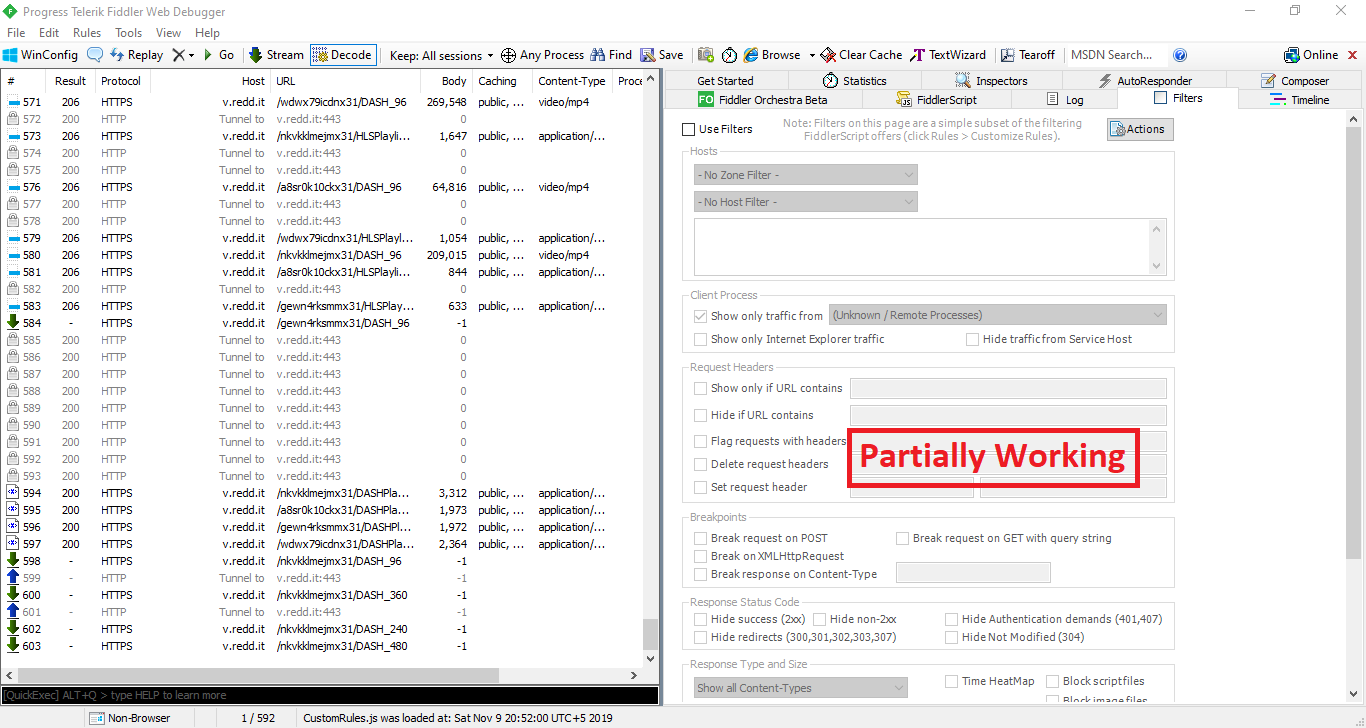This screenshot has width=1366, height=728.
Task: Click the WinConfig button
Action: click(40, 55)
